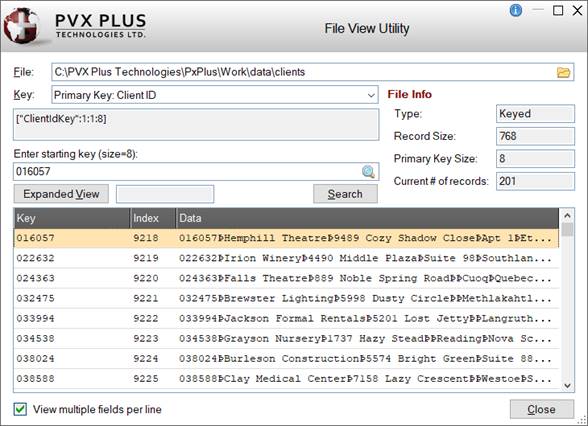Screen dimensions: 588x426
Task: Click scrollbar down arrow in record list
Action: [x=567, y=386]
